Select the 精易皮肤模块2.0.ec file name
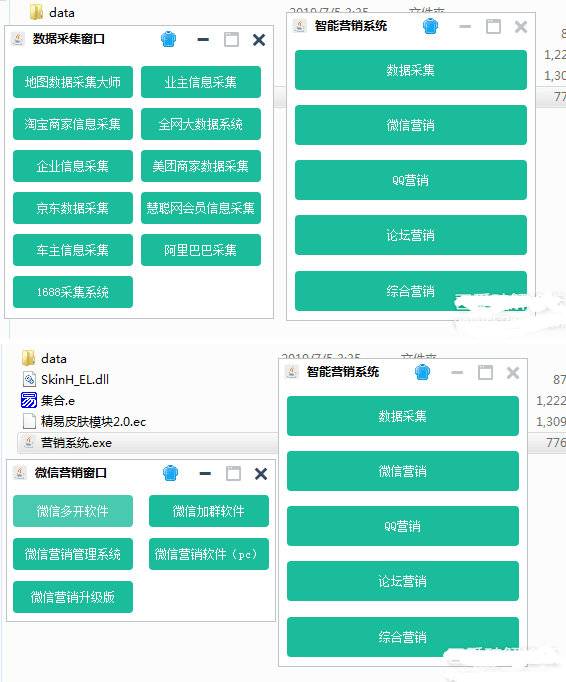 coord(94,421)
